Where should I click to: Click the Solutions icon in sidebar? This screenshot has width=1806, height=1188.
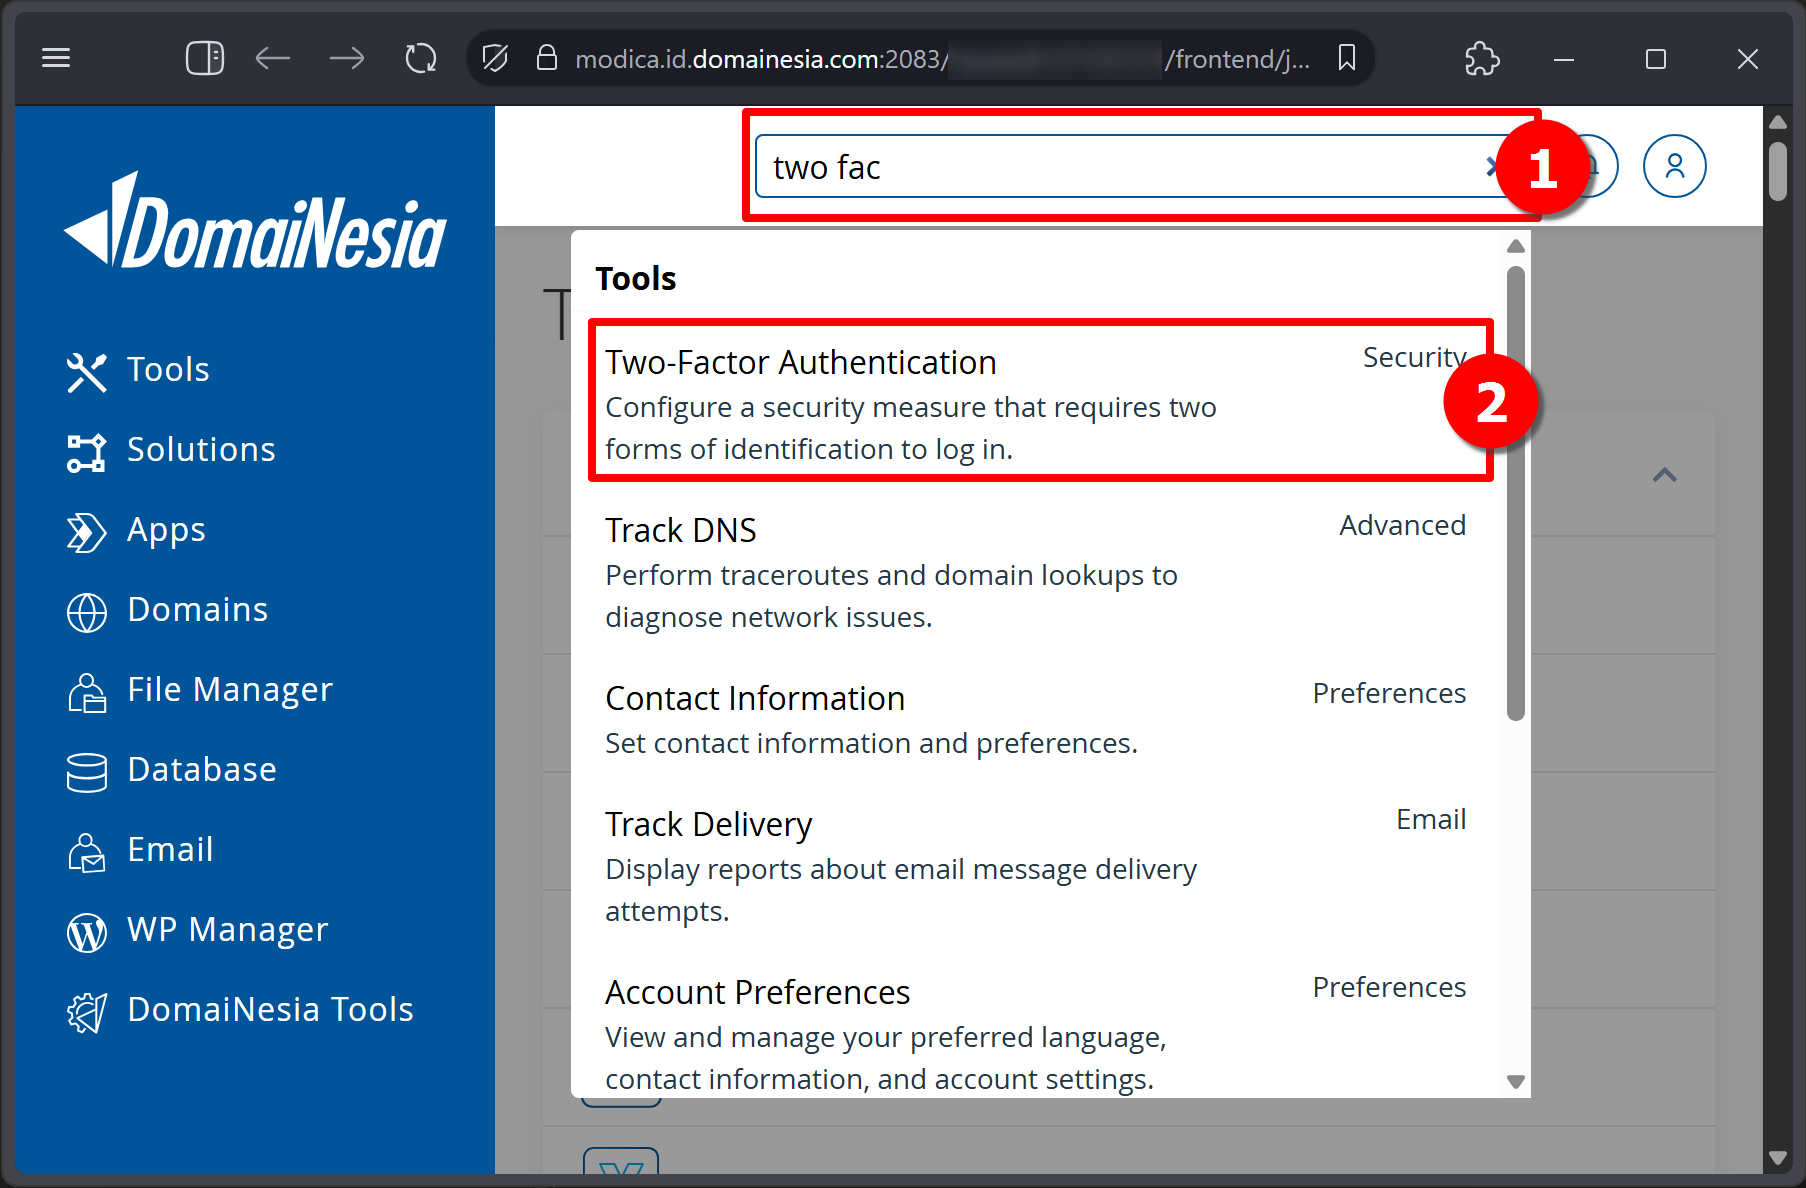(x=86, y=452)
